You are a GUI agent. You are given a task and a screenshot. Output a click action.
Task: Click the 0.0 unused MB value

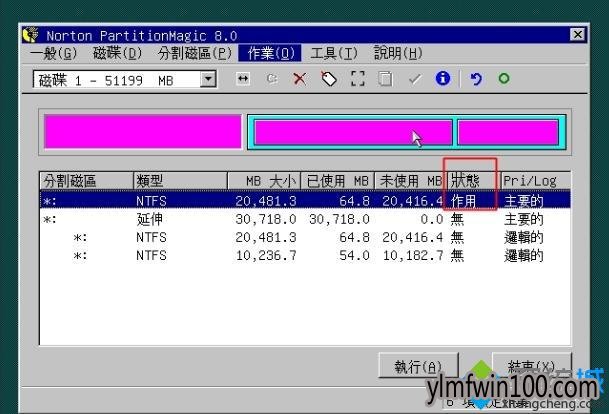(432, 219)
